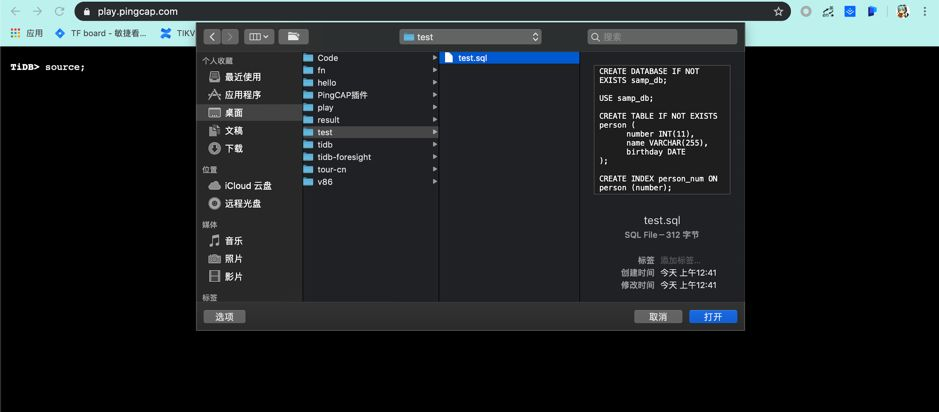Image resolution: width=939 pixels, height=412 pixels.
Task: Expand arrow next to play folder
Action: [435, 108]
